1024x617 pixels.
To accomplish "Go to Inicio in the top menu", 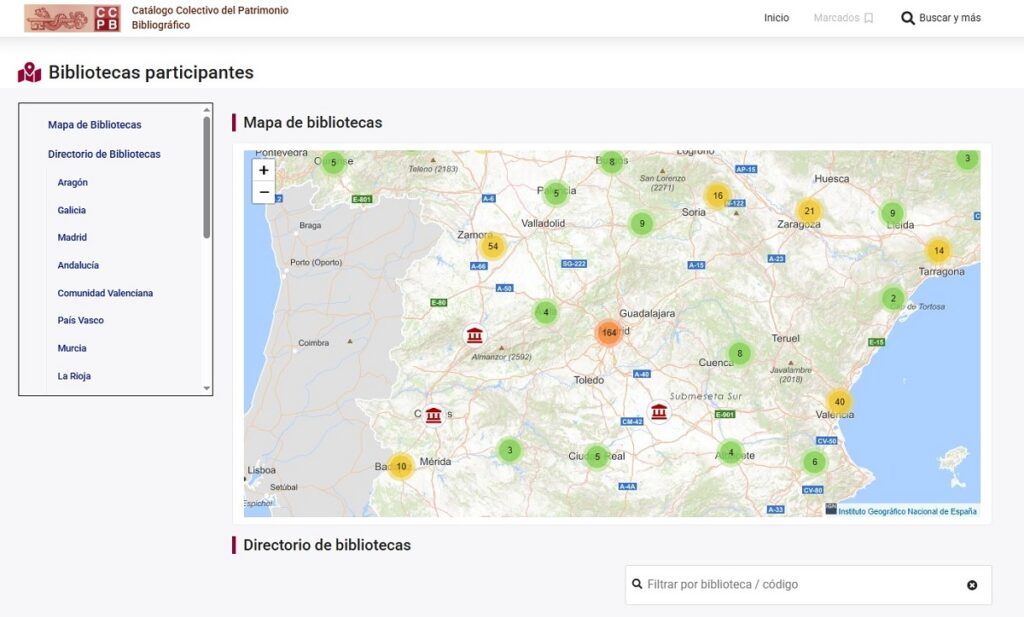I will pos(776,17).
